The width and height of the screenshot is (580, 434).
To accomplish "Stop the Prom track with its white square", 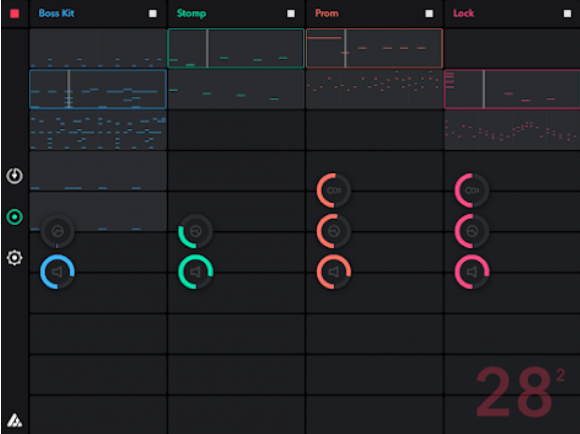I will coord(429,14).
